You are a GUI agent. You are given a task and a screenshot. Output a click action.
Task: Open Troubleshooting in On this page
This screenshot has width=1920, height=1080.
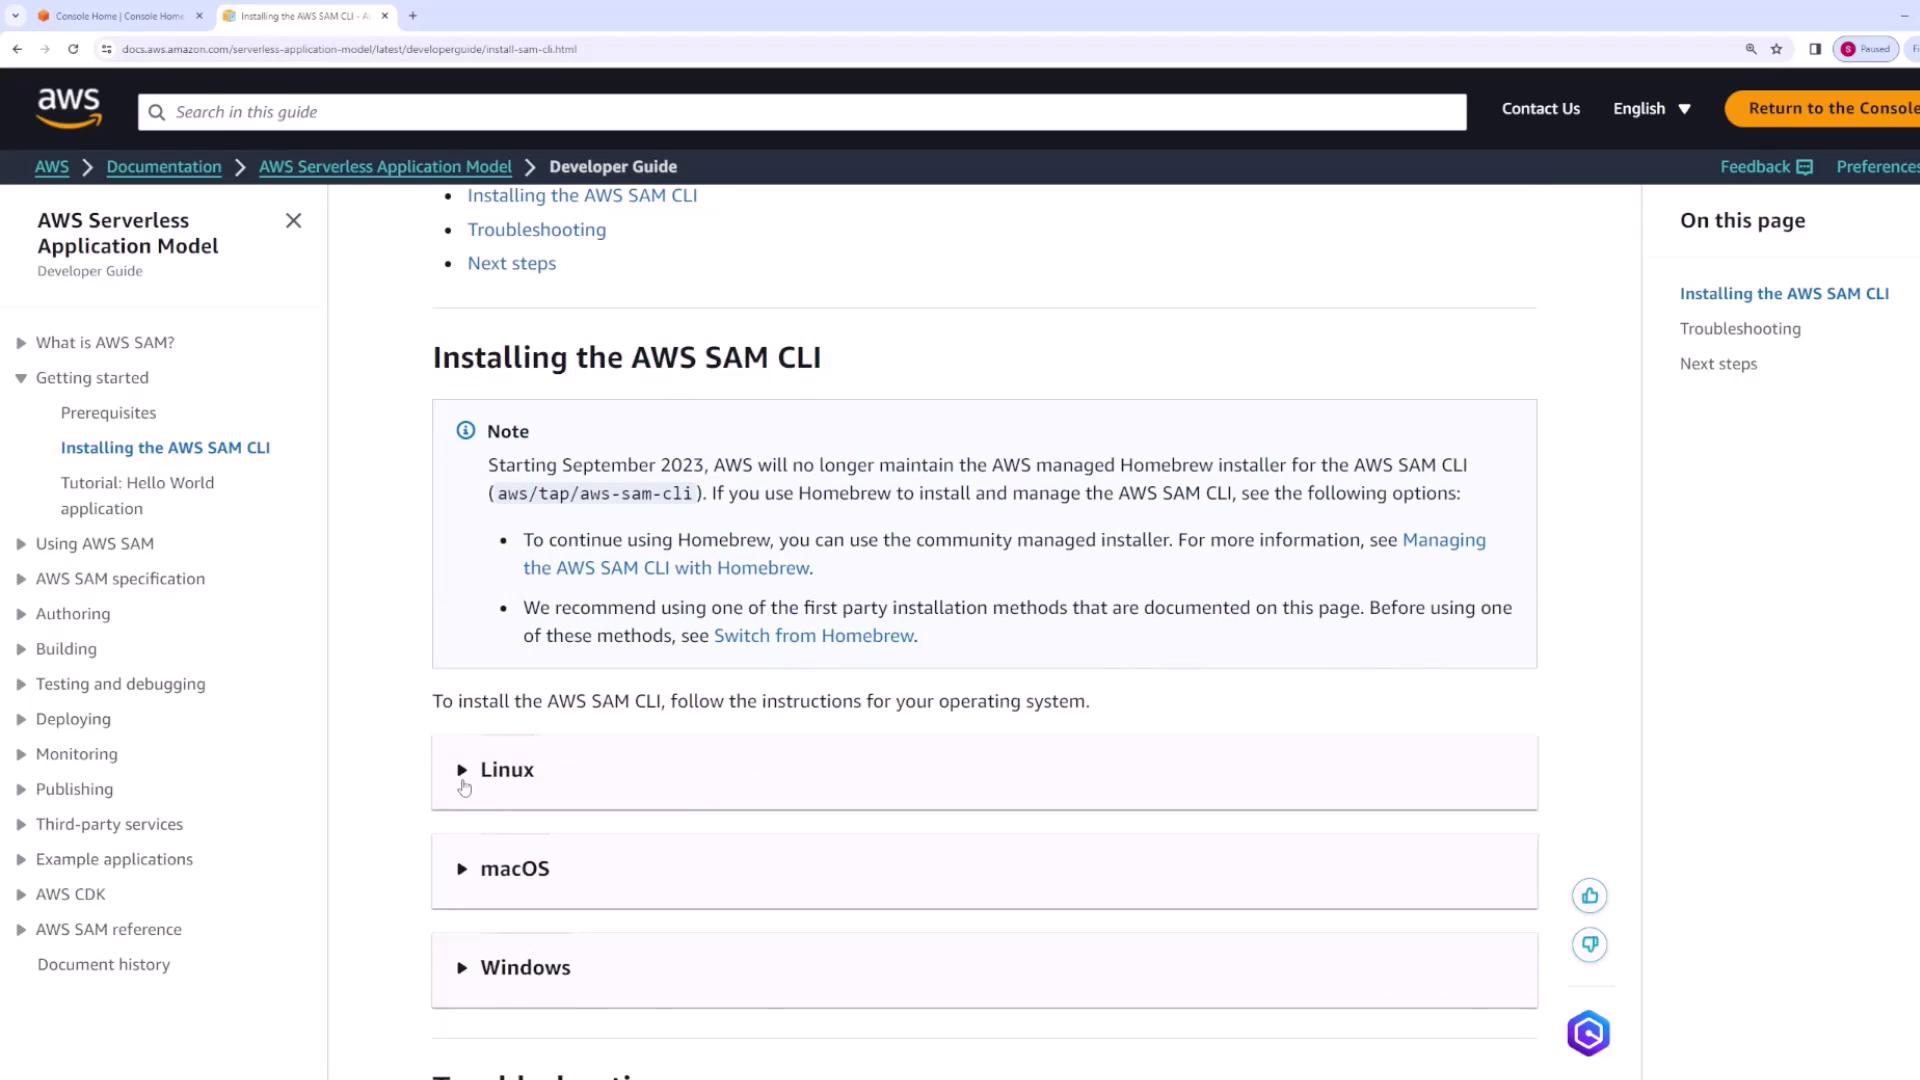[1739, 329]
